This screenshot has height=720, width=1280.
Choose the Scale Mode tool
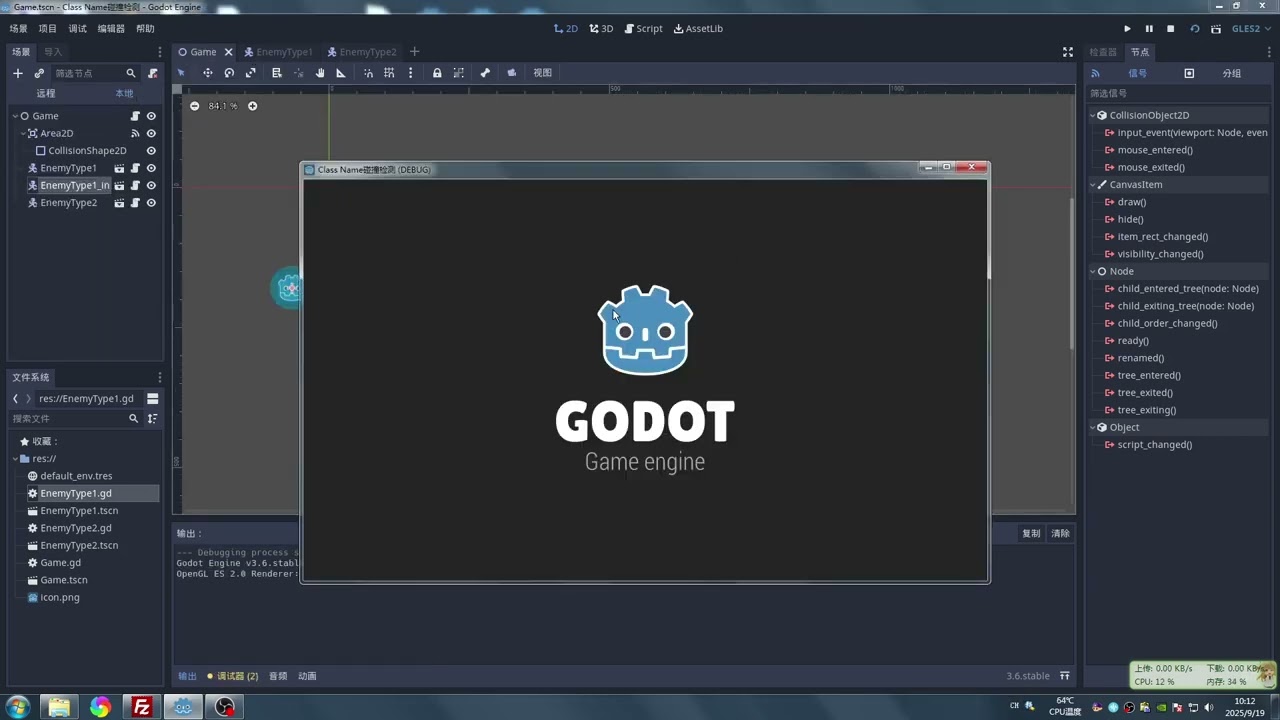[251, 73]
